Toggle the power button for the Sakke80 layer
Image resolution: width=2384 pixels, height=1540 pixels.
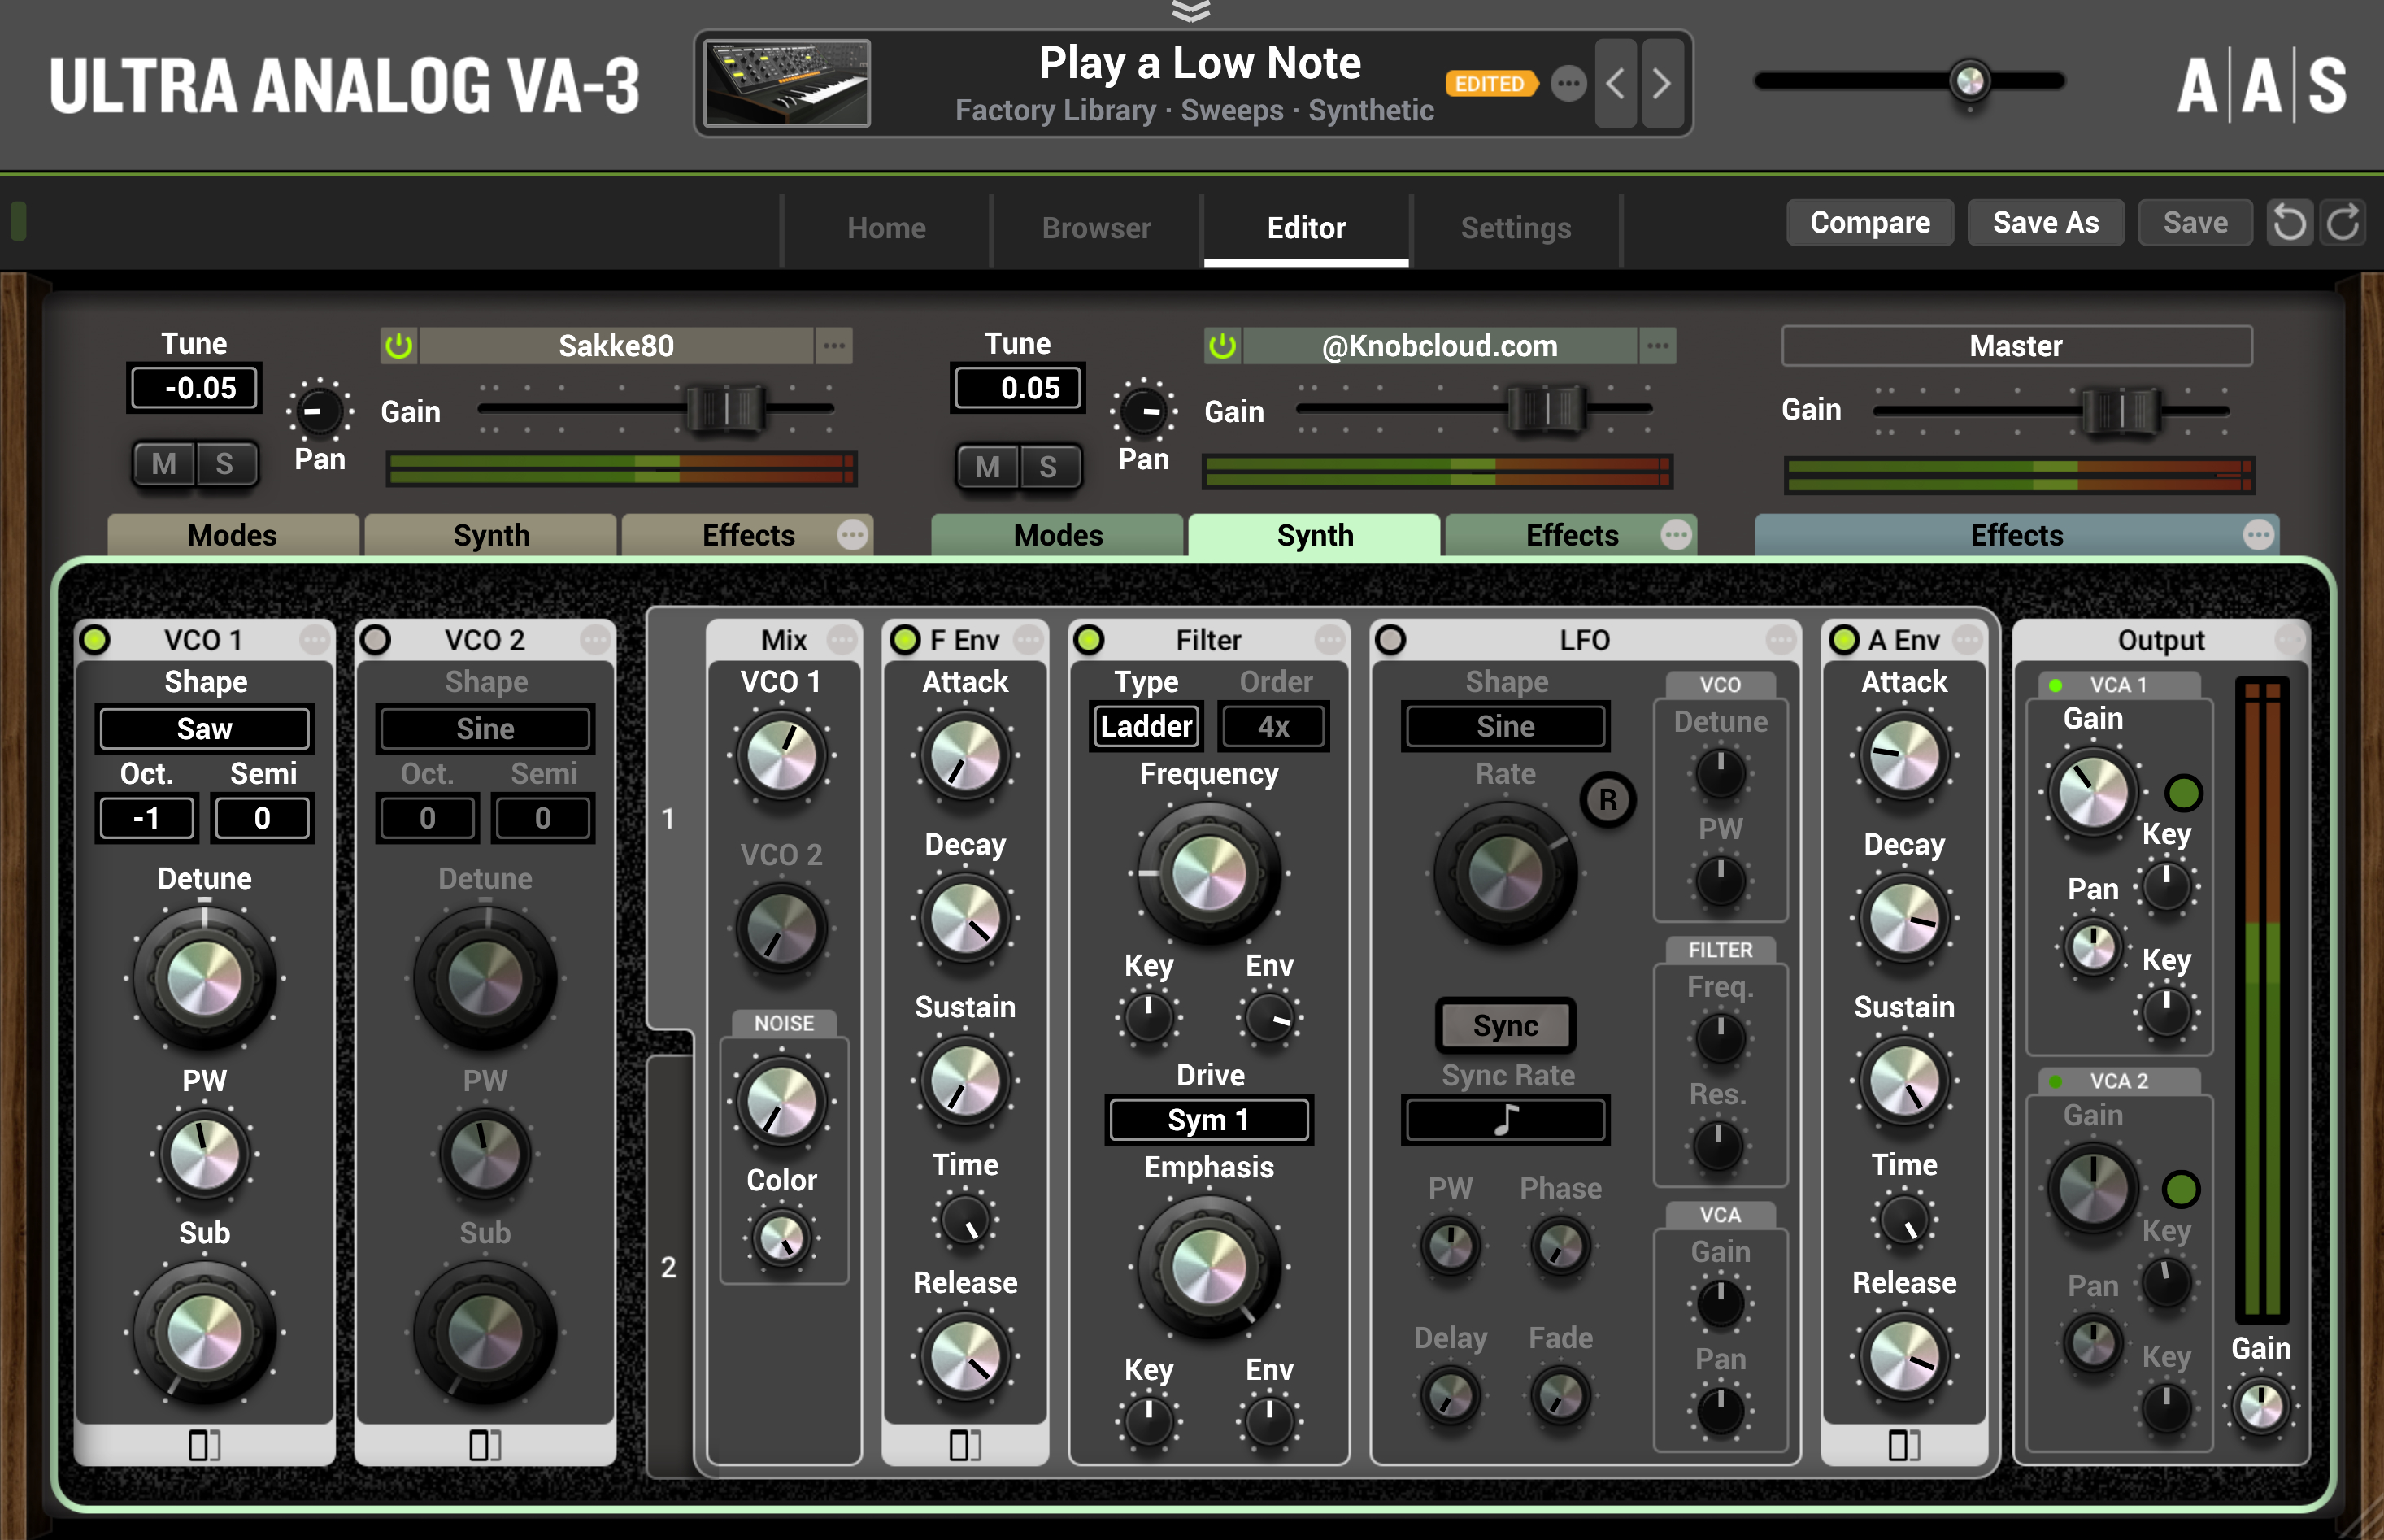[x=399, y=345]
